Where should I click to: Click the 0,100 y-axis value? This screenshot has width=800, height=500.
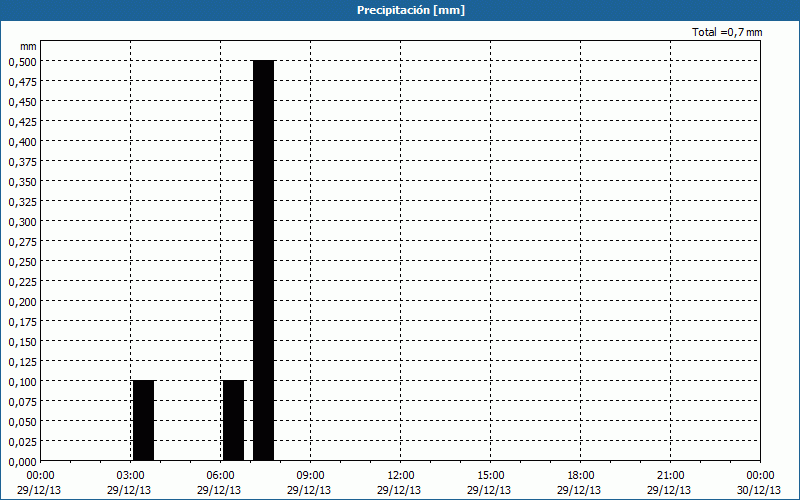point(23,382)
